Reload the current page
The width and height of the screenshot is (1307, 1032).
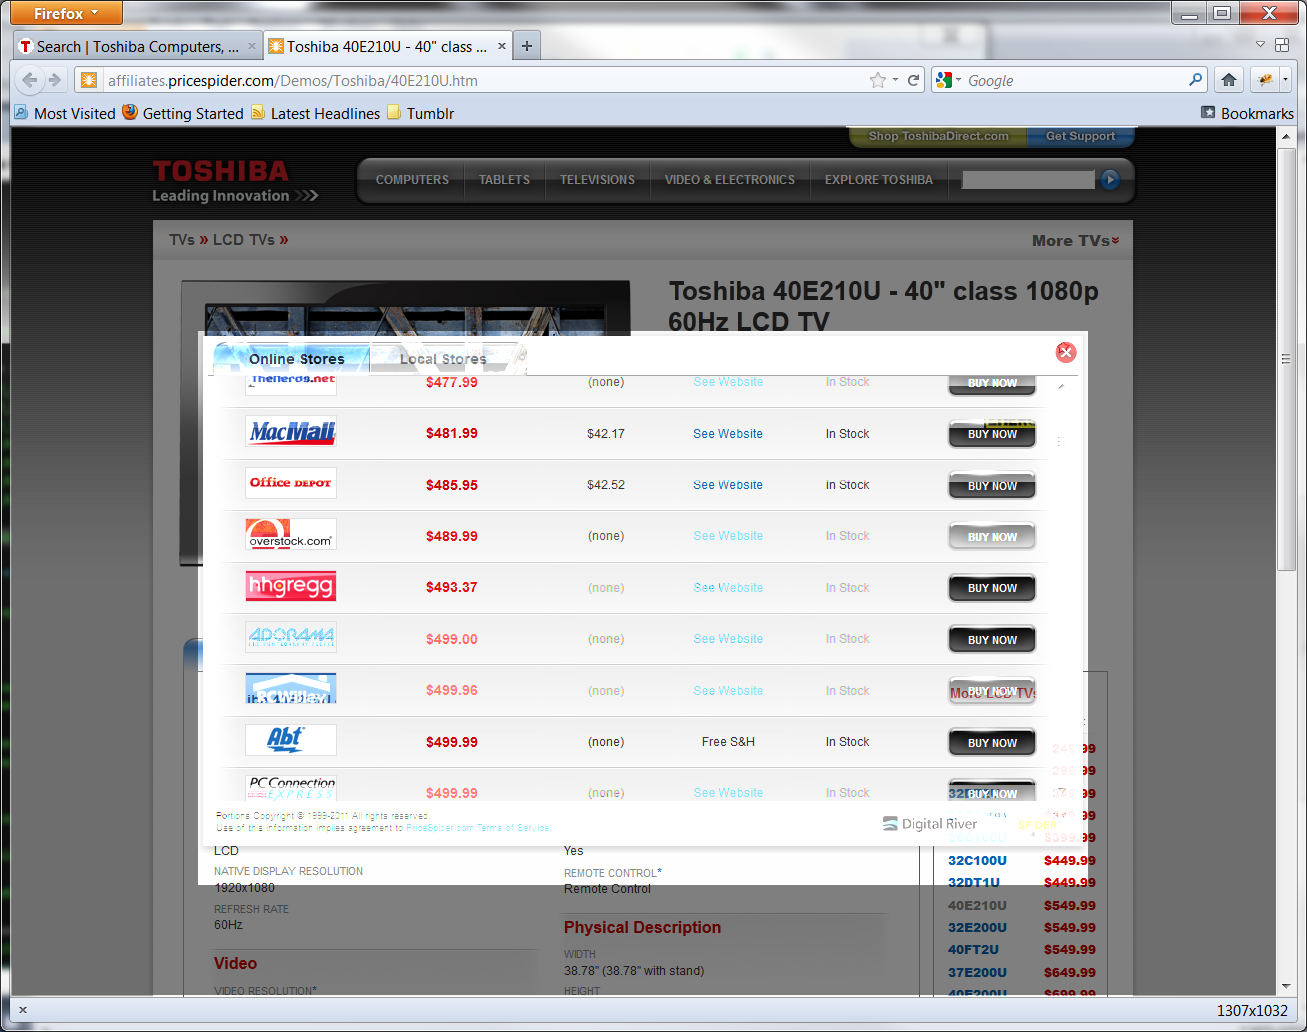(914, 80)
